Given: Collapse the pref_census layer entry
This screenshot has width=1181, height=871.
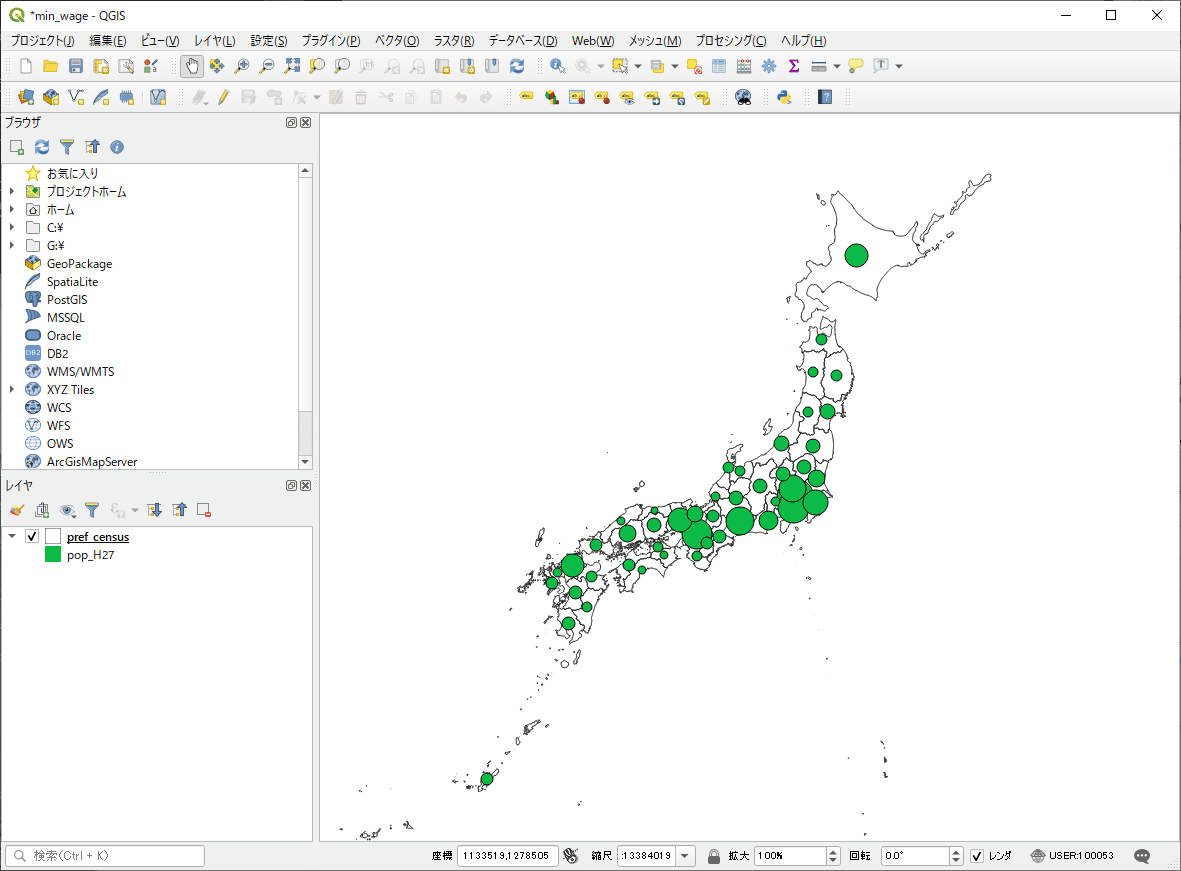Looking at the screenshot, I should [10, 536].
